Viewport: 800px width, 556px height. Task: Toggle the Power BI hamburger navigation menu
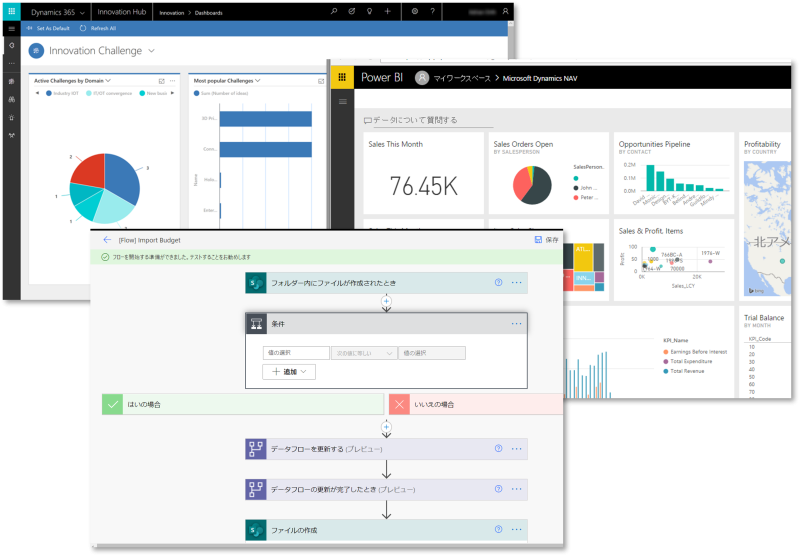coord(342,101)
